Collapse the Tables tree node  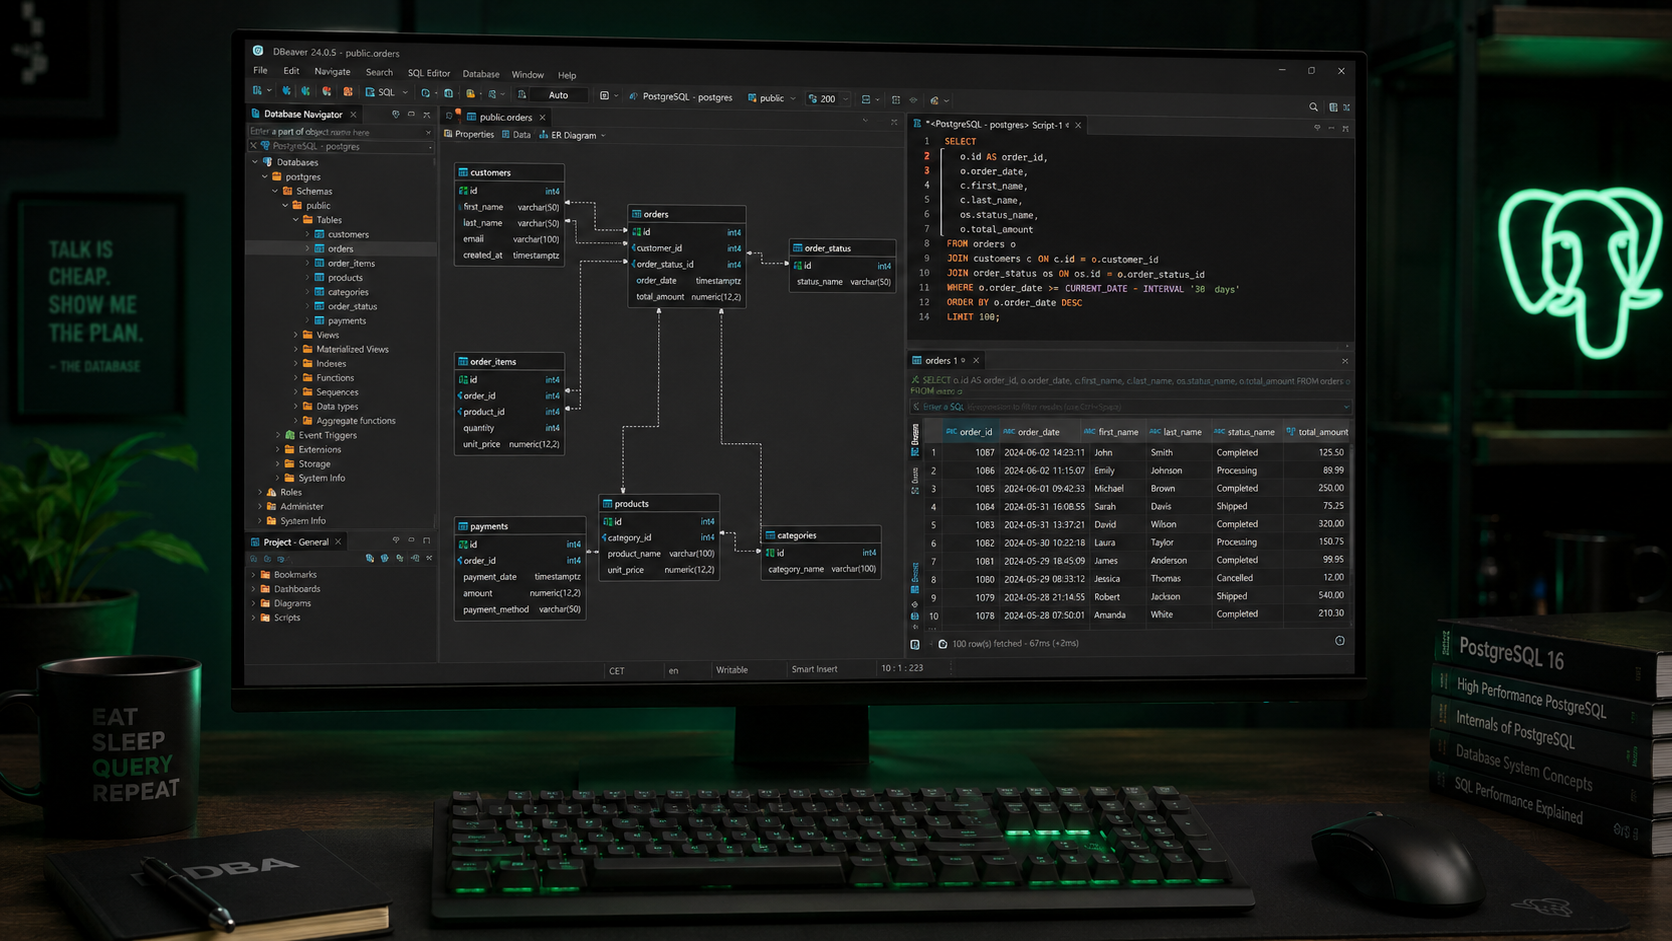[296, 220]
